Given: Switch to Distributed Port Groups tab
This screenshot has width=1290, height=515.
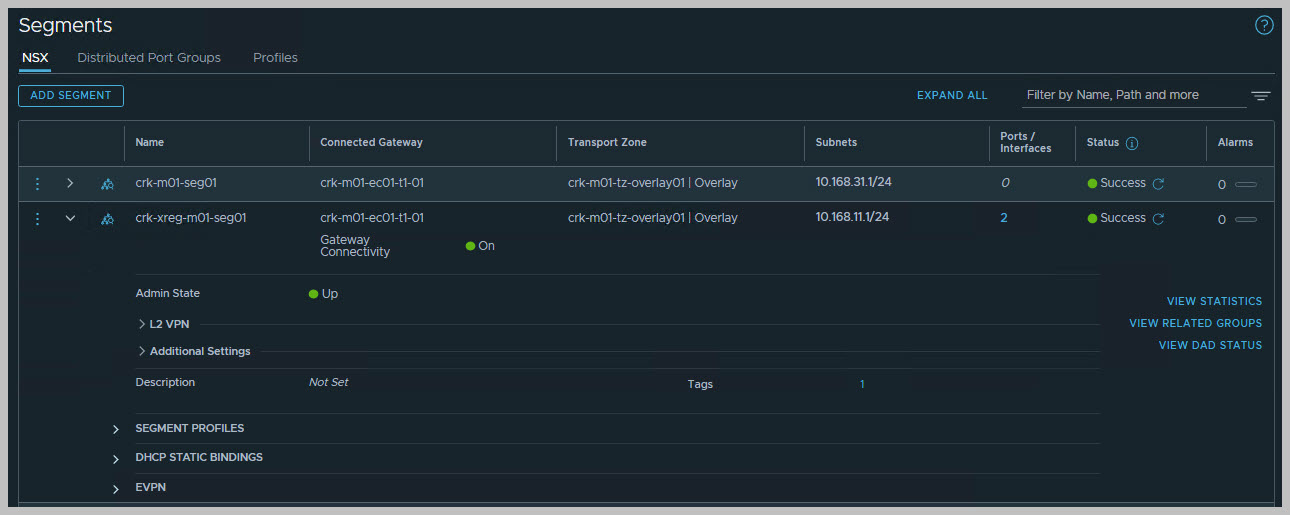Looking at the screenshot, I should [x=149, y=58].
